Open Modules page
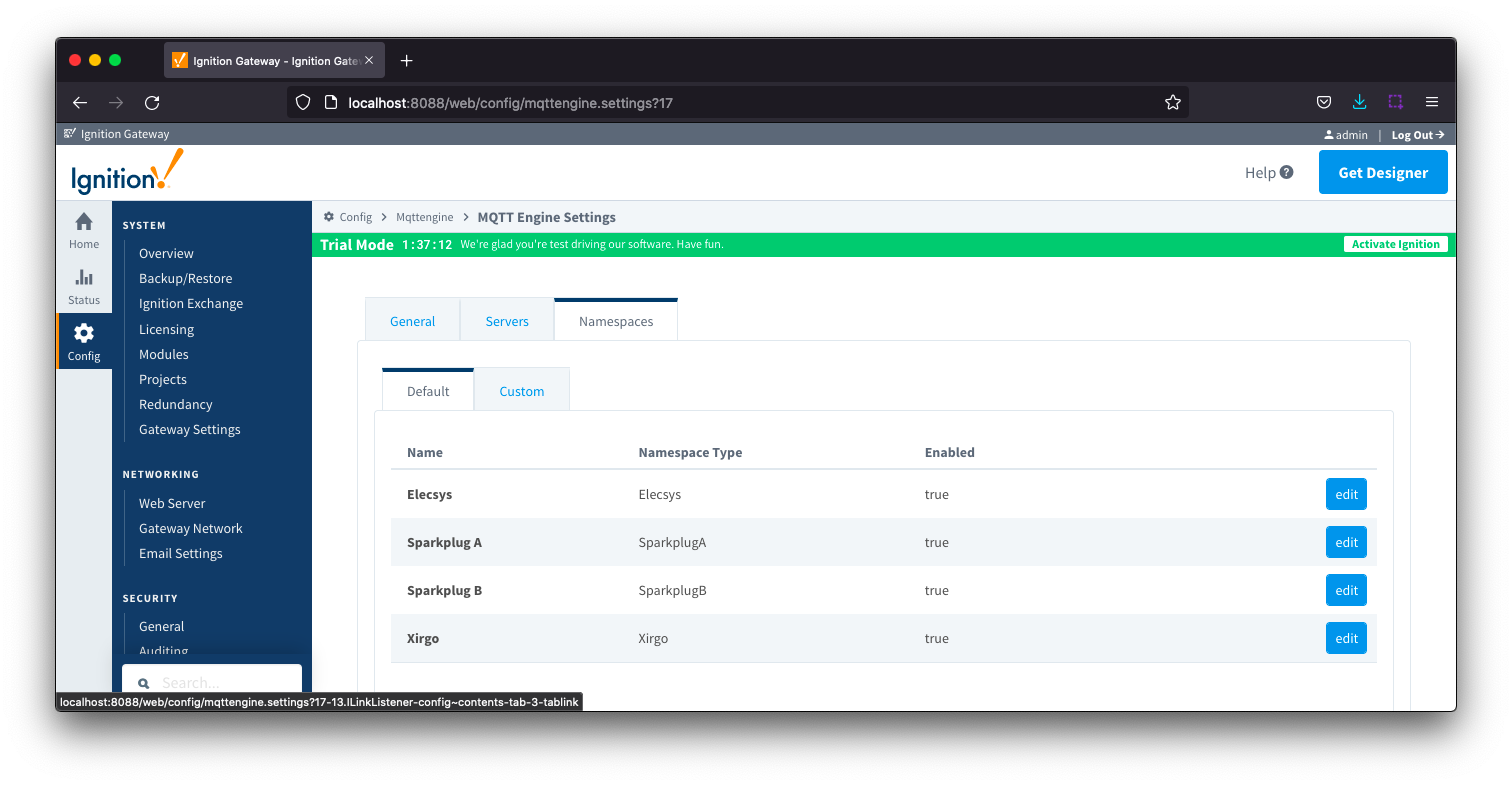 163,354
